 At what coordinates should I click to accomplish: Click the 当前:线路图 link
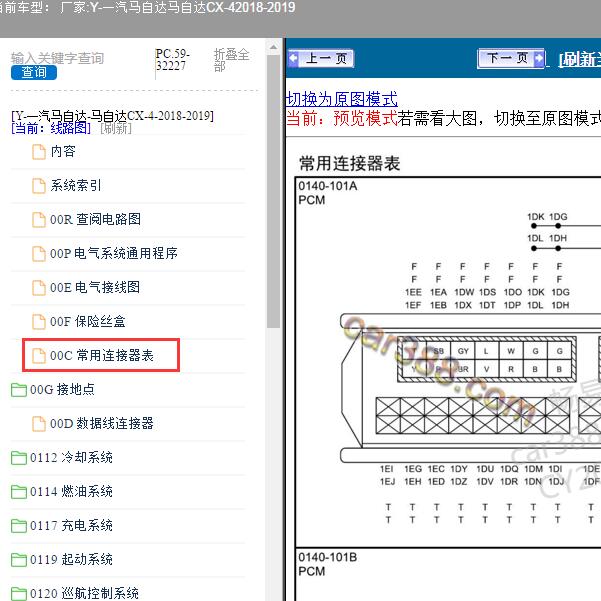tap(51, 128)
